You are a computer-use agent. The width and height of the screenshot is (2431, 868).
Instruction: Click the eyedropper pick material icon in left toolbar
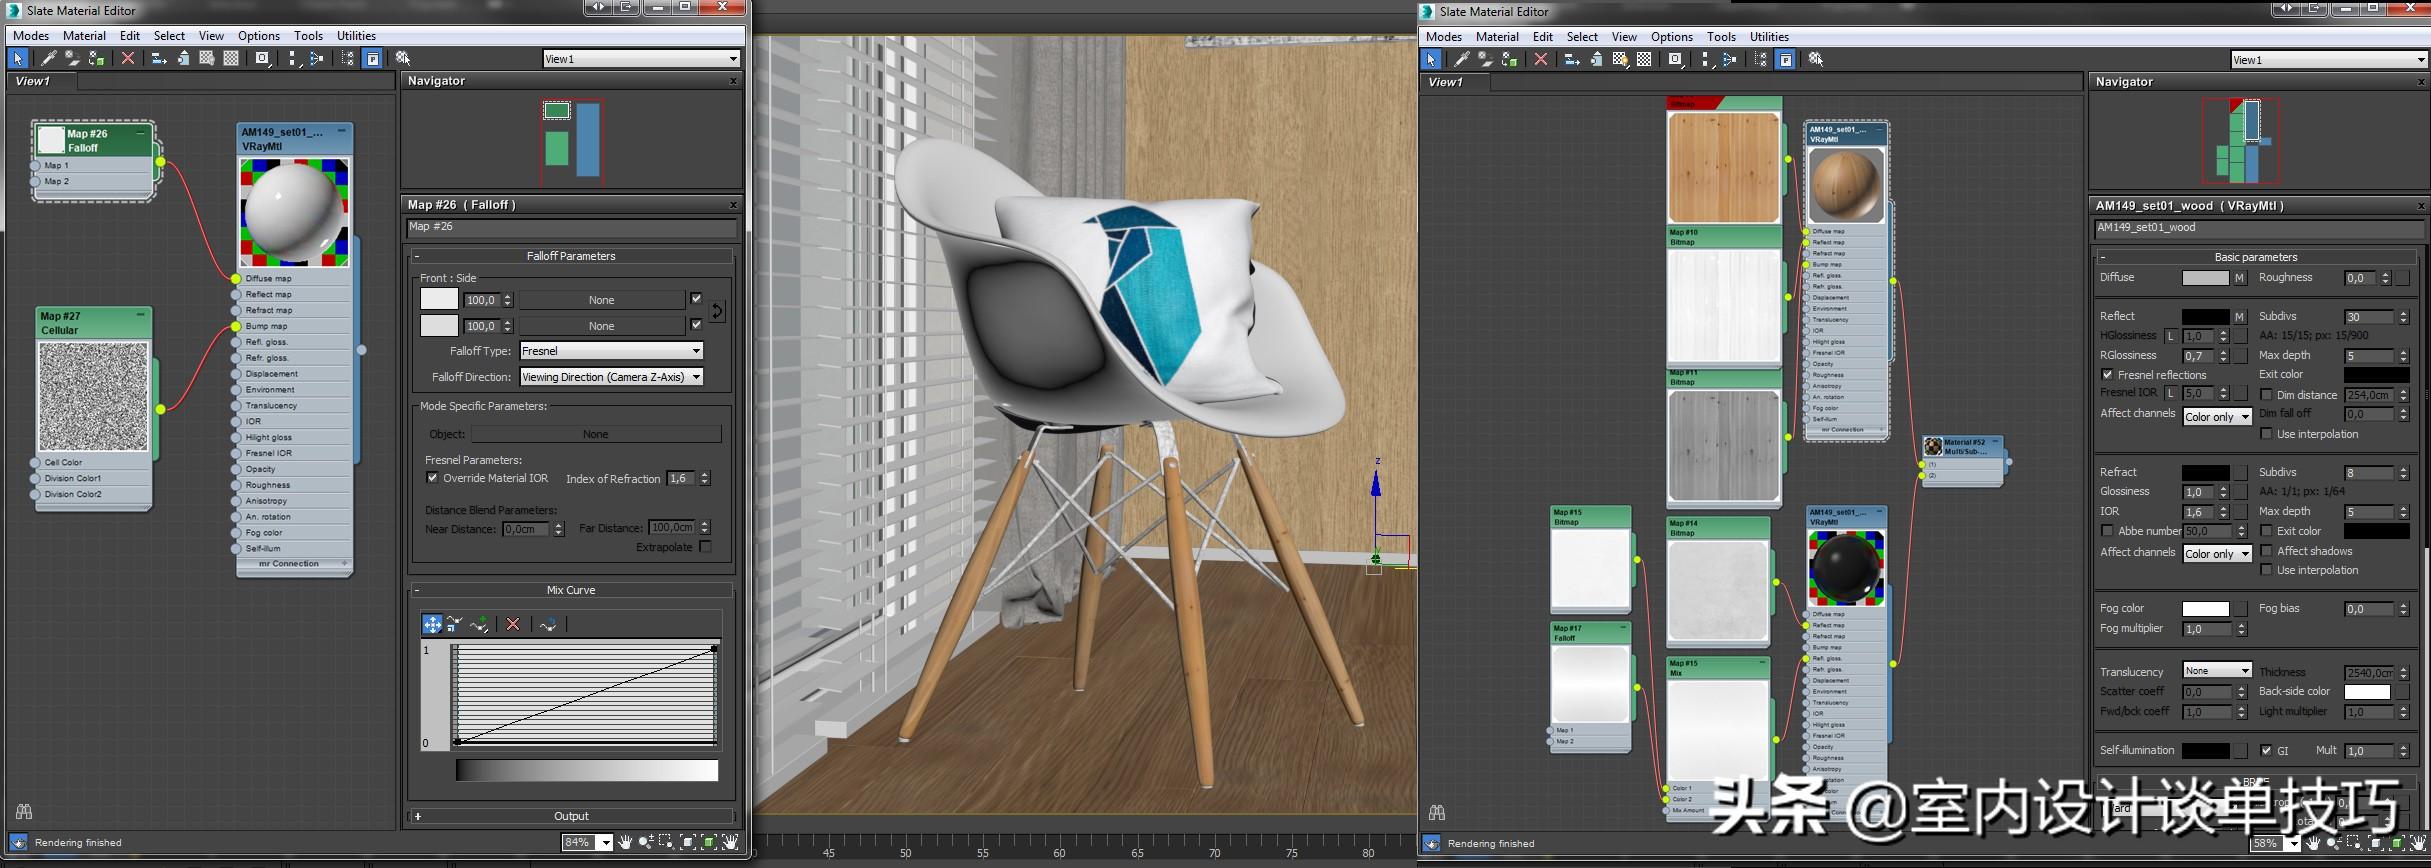coord(47,59)
